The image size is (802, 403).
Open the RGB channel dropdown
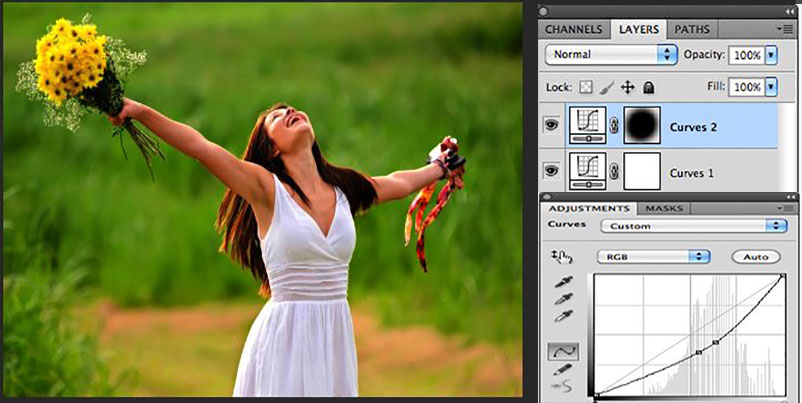click(x=653, y=257)
